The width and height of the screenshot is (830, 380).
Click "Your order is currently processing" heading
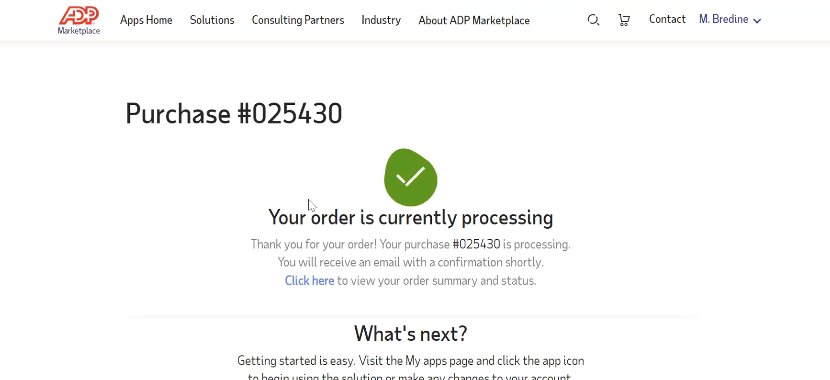pos(411,217)
